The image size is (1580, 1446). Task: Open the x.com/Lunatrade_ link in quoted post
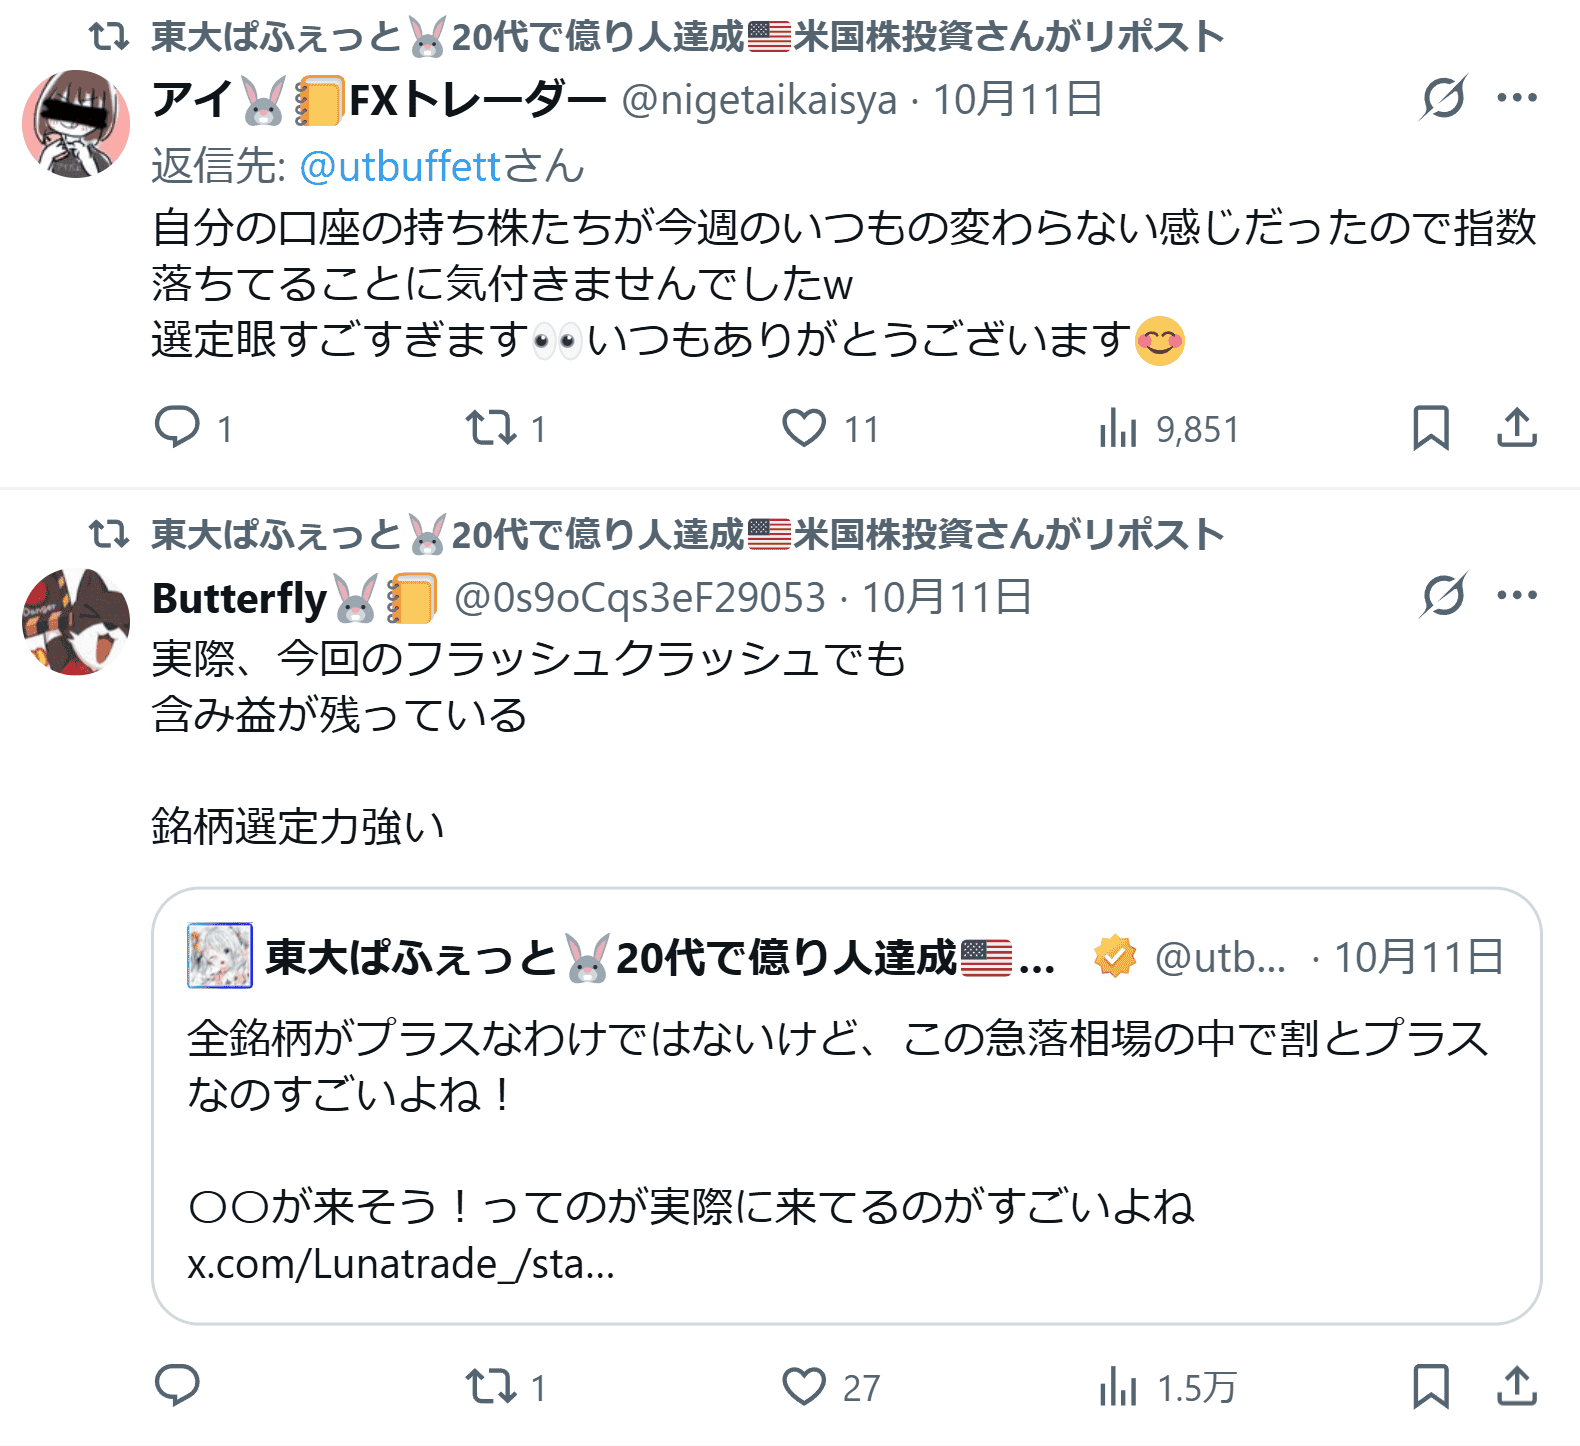click(401, 1264)
